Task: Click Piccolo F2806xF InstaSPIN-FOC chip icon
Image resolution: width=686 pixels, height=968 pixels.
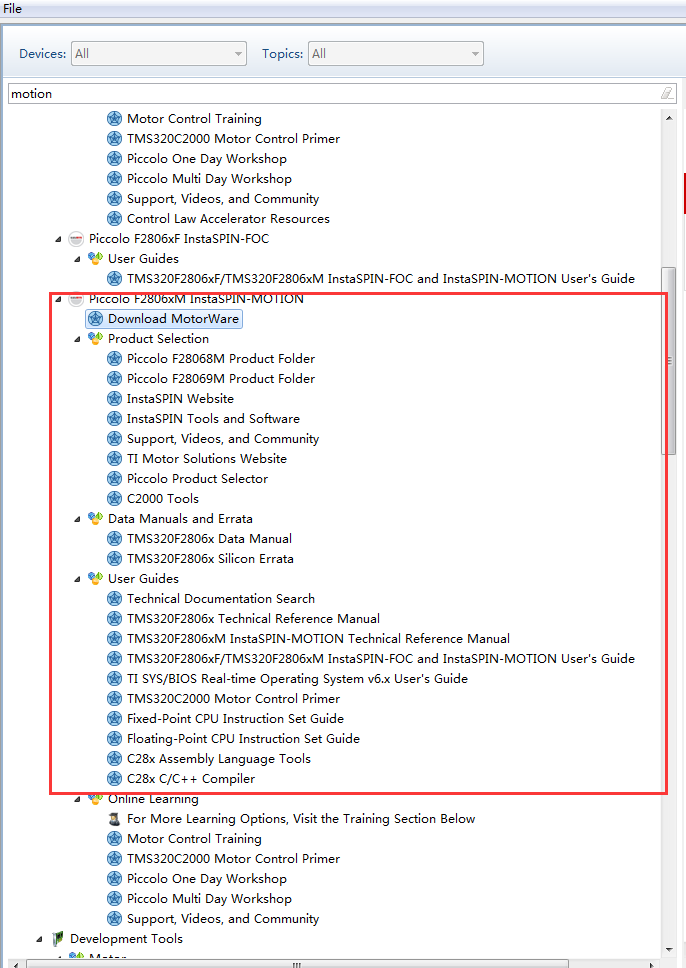Action: 76,239
